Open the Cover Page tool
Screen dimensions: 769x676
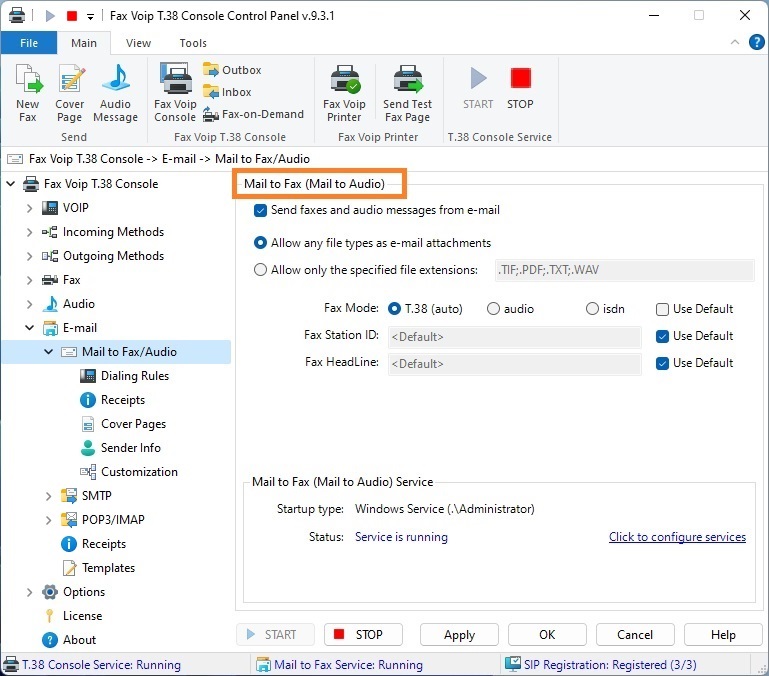(70, 93)
